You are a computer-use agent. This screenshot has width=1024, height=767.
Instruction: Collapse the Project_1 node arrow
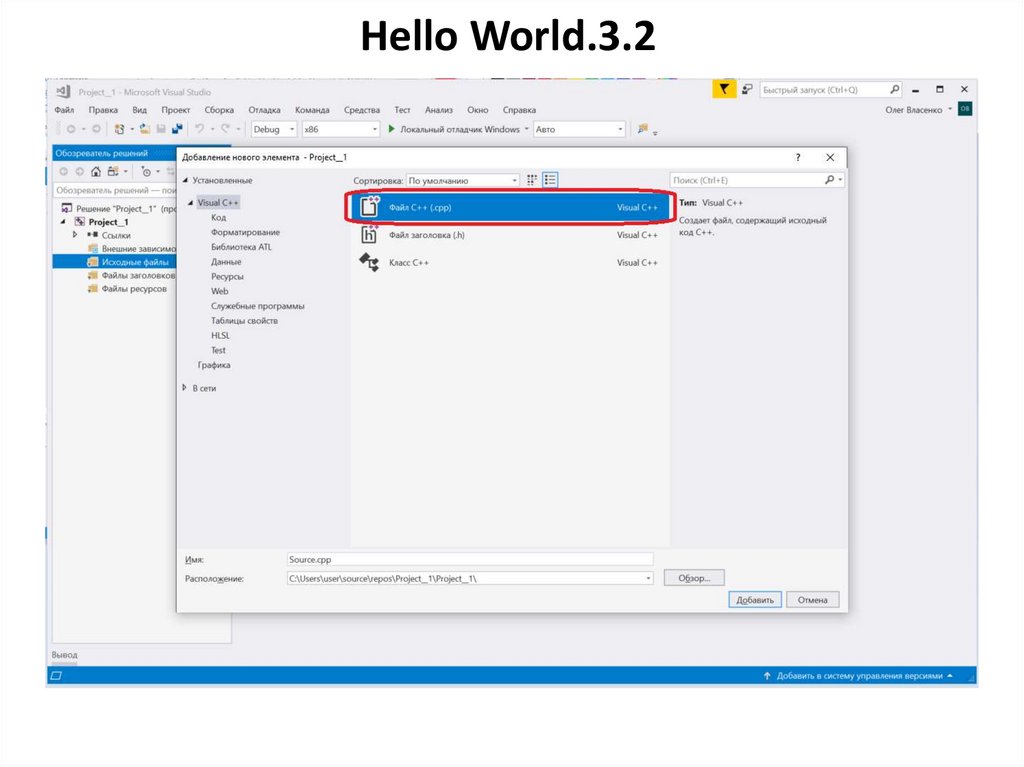coord(63,222)
